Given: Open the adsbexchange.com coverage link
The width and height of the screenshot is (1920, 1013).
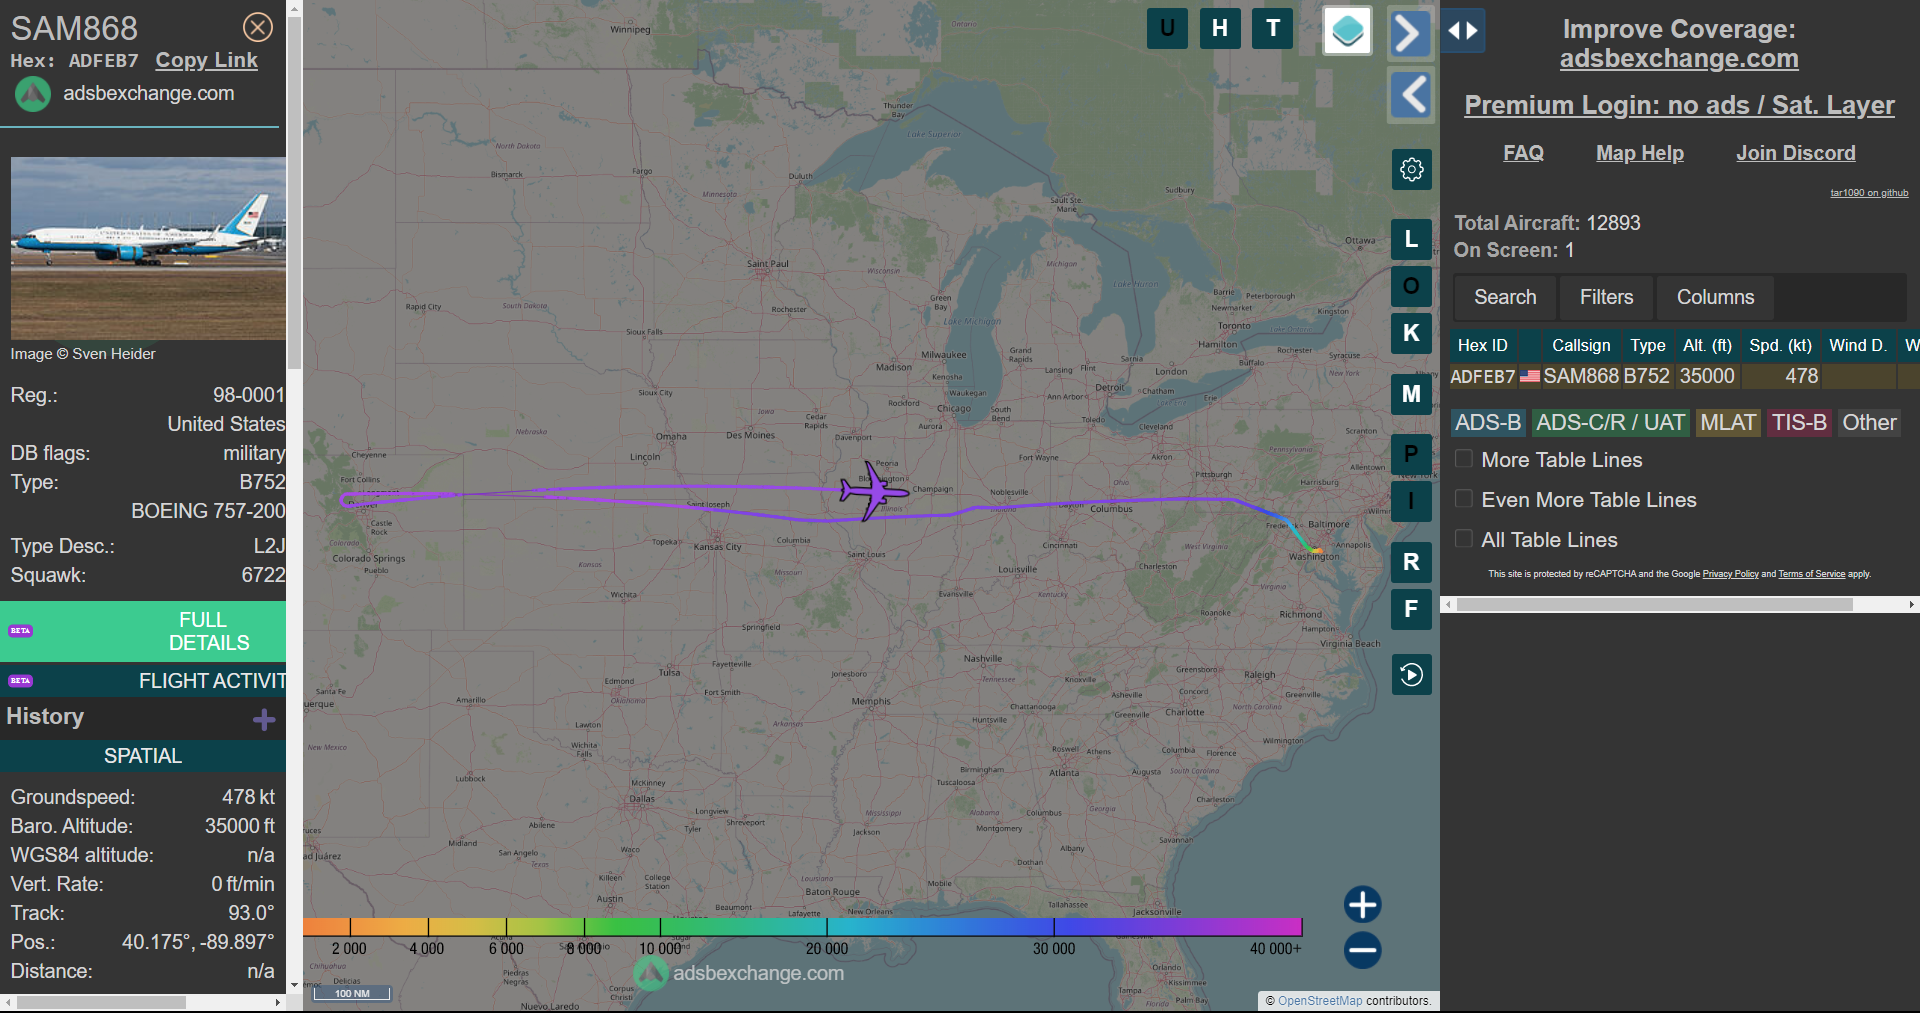Looking at the screenshot, I should tap(1679, 59).
